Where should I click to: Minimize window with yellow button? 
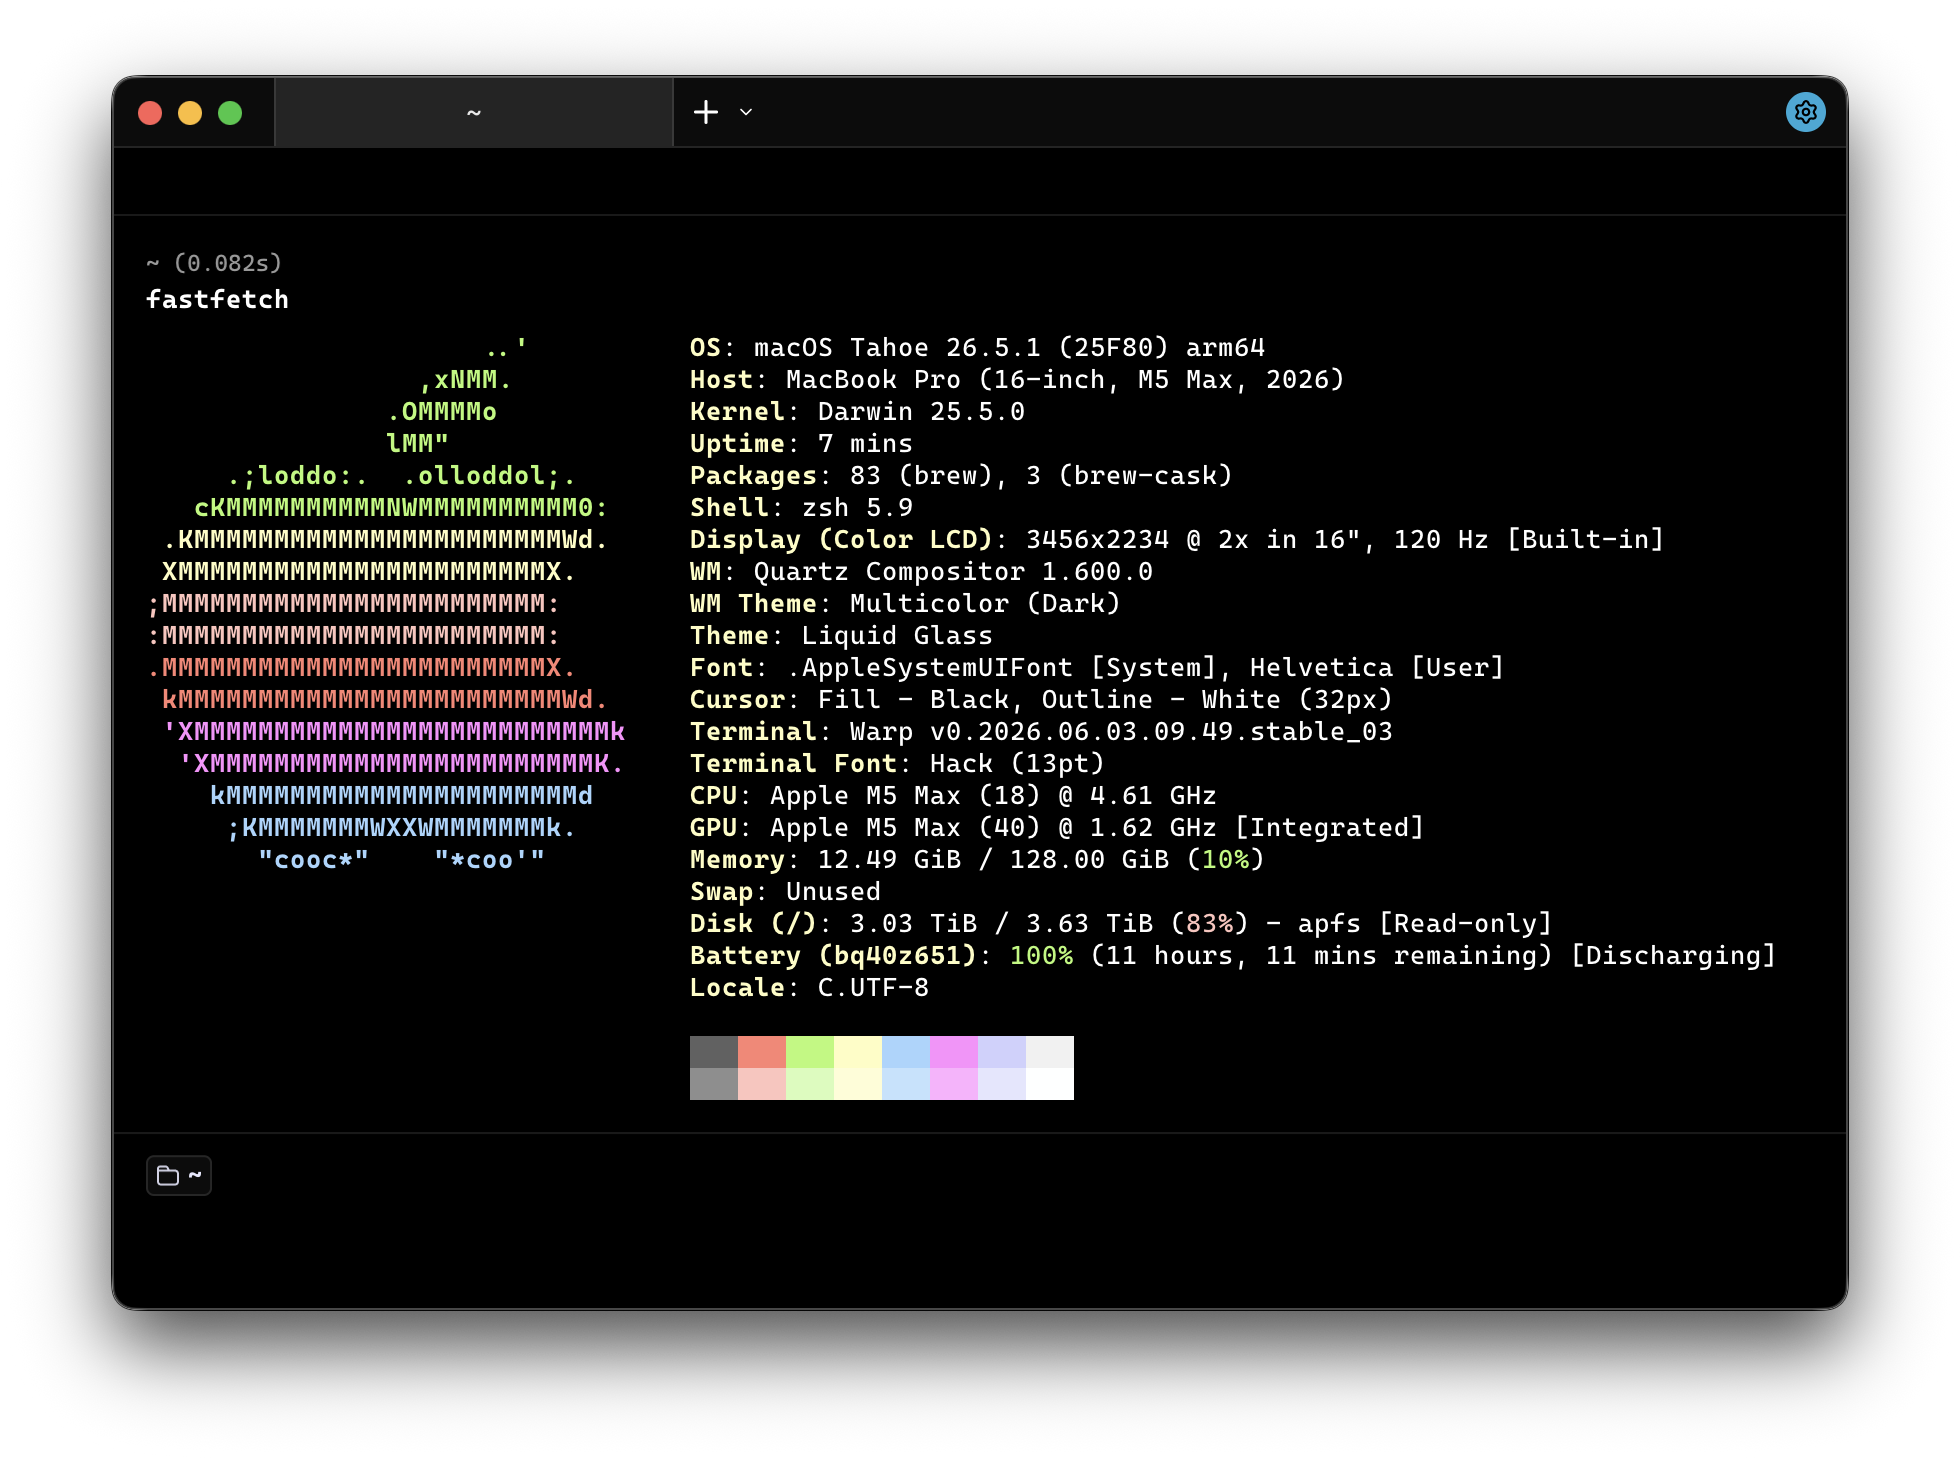point(190,113)
